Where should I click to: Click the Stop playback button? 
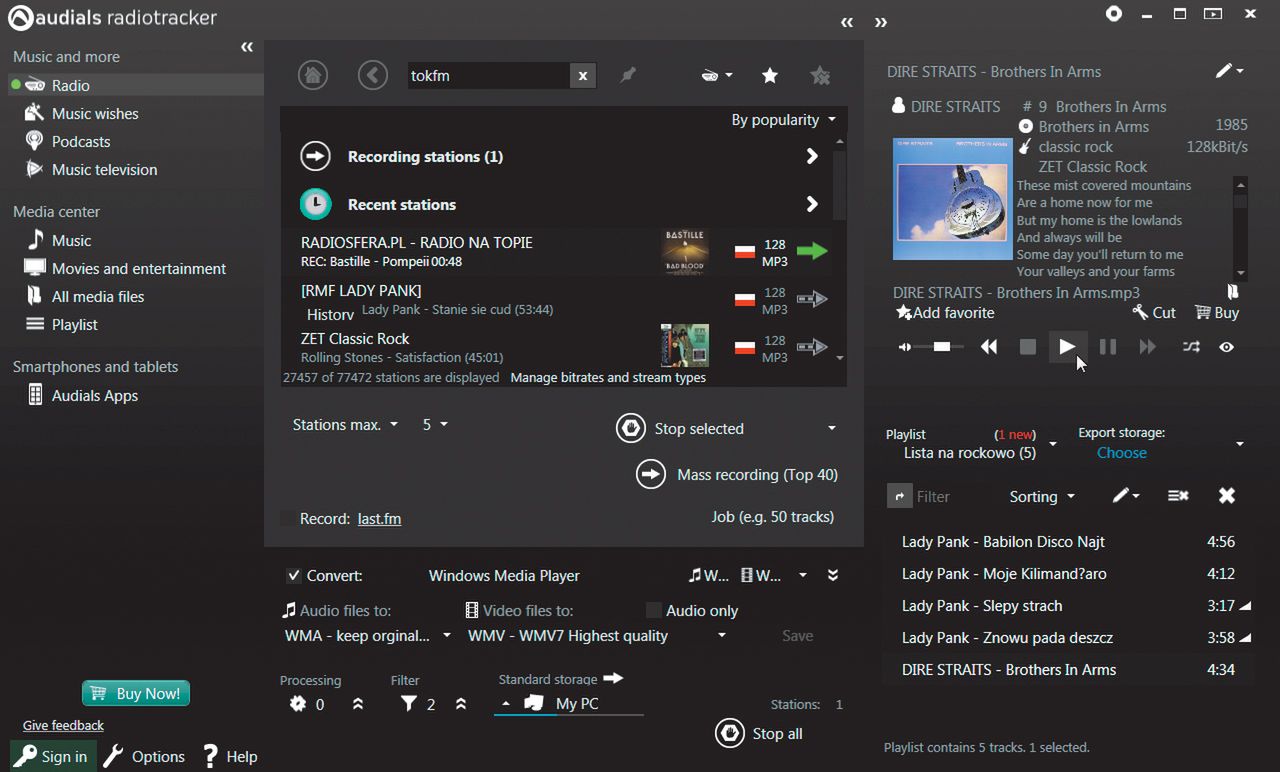pos(1027,347)
